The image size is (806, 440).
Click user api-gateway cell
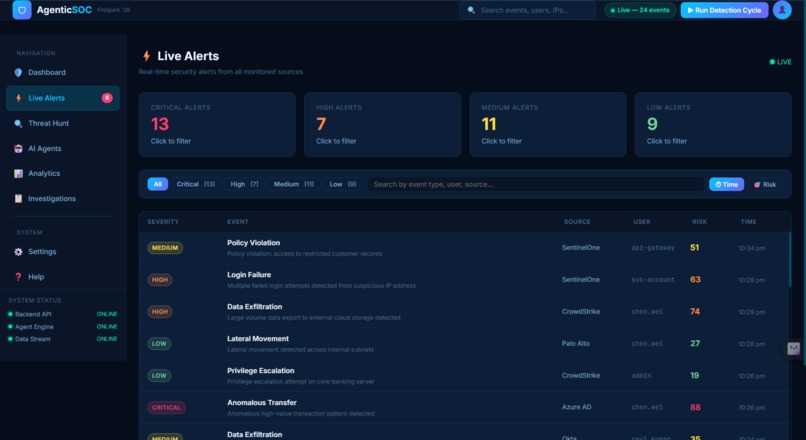[x=653, y=248]
